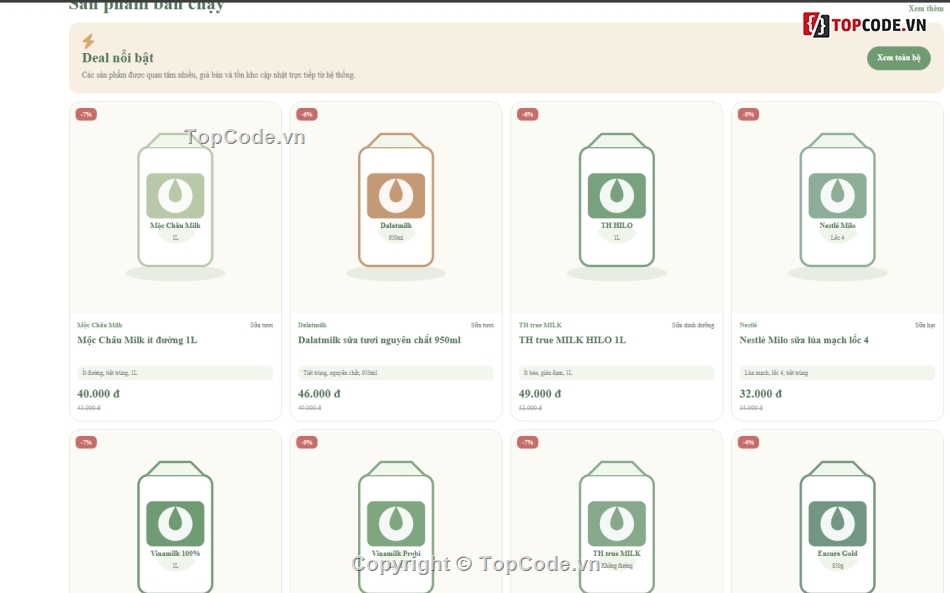Click the 'Nestlé' brand label
Viewport: 950px width, 593px height.
point(748,325)
